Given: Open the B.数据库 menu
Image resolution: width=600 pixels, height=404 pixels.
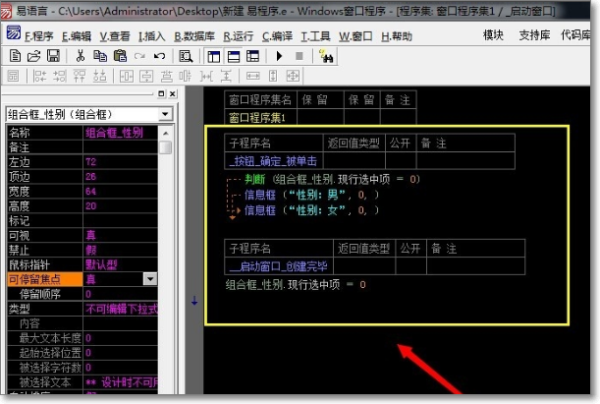Looking at the screenshot, I should [194, 36].
